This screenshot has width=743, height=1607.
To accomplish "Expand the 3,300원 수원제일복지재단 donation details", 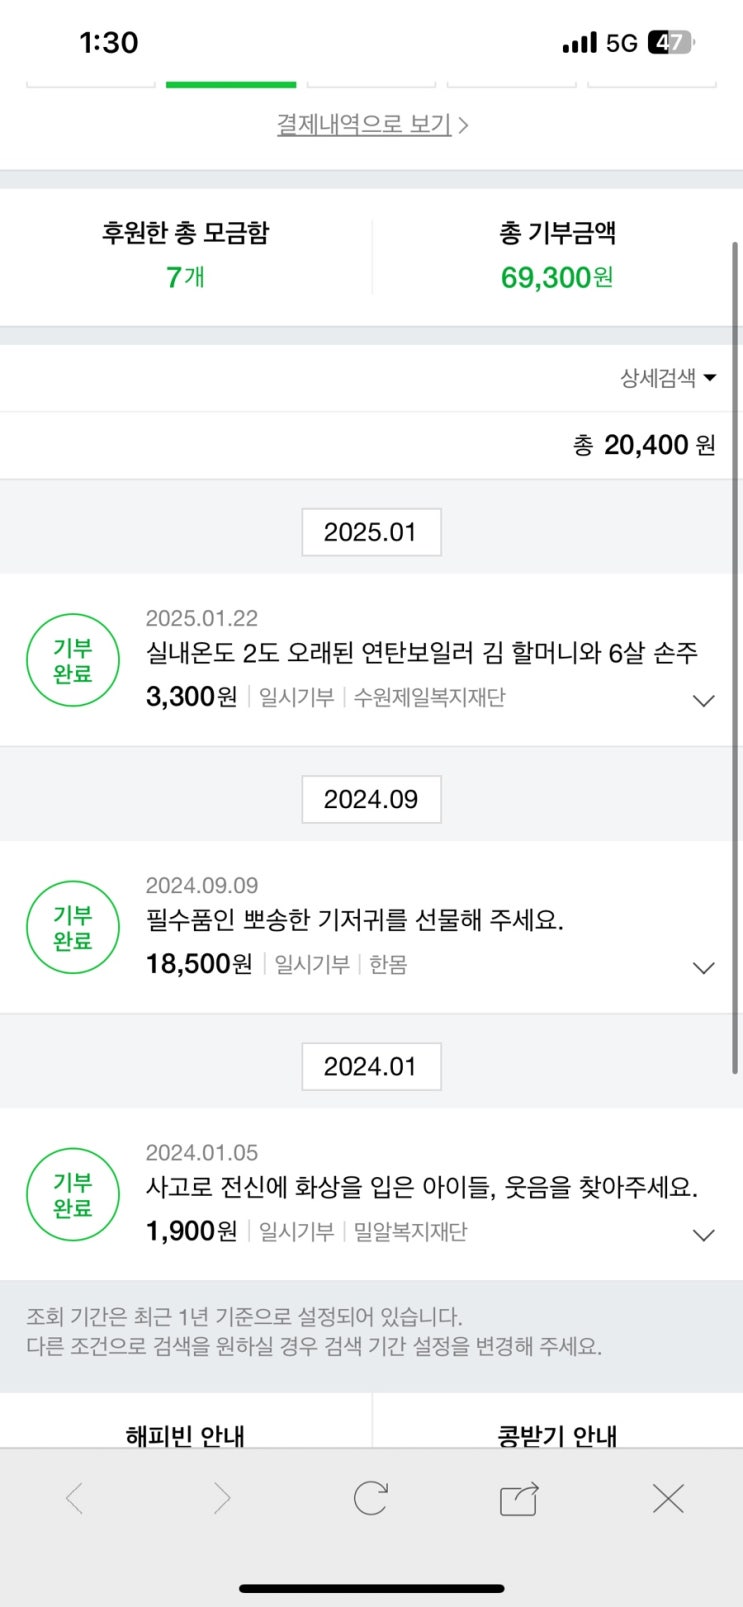I will coord(704,701).
